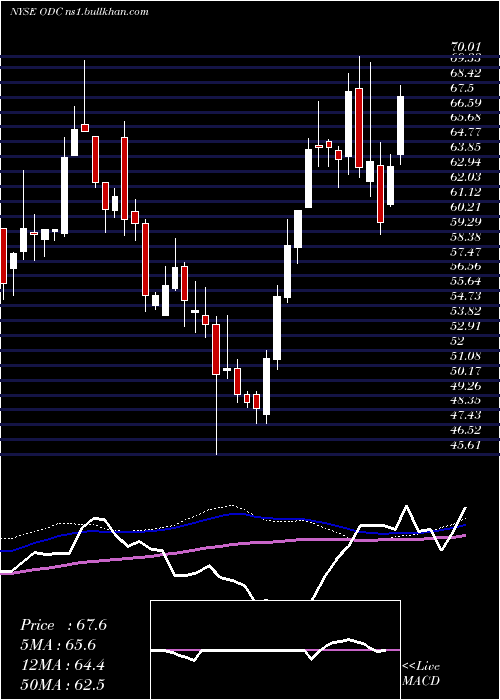
Task: Click the 45.61 price axis label
Action: pos(467,446)
